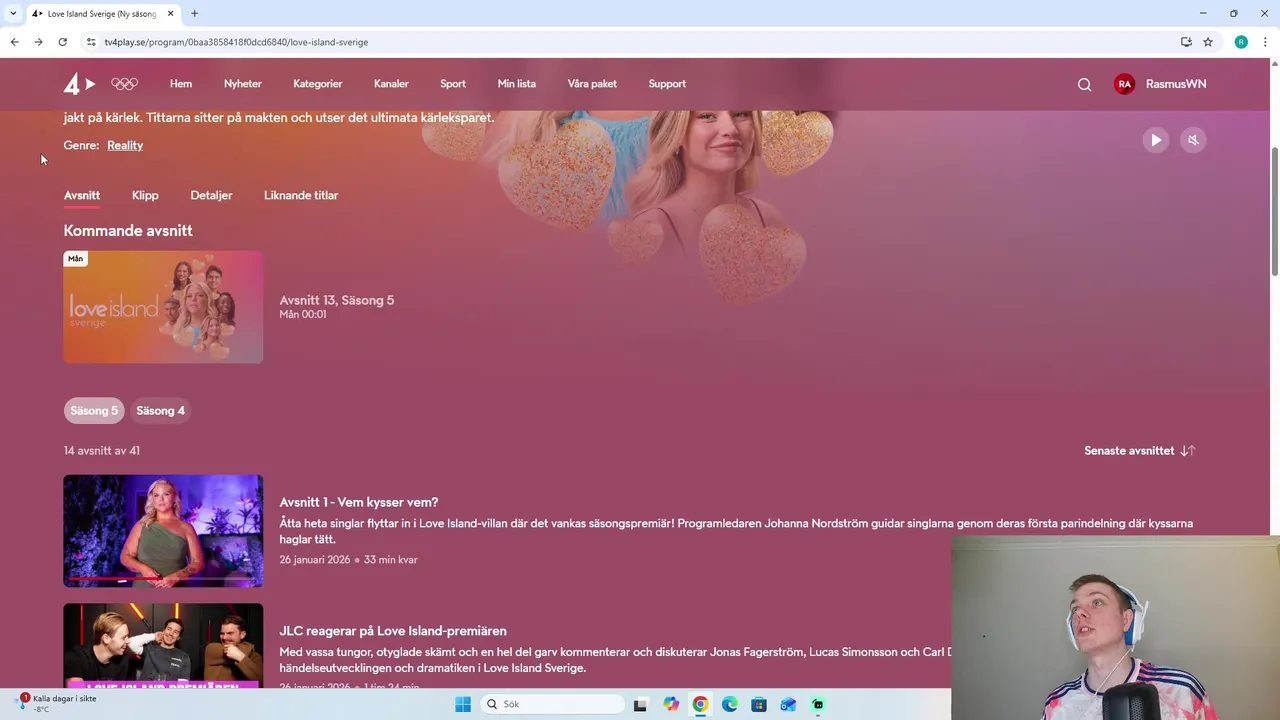Image resolution: width=1280 pixels, height=720 pixels.
Task: Open upcoming Avsnitt 13 thumbnail
Action: [x=163, y=307]
